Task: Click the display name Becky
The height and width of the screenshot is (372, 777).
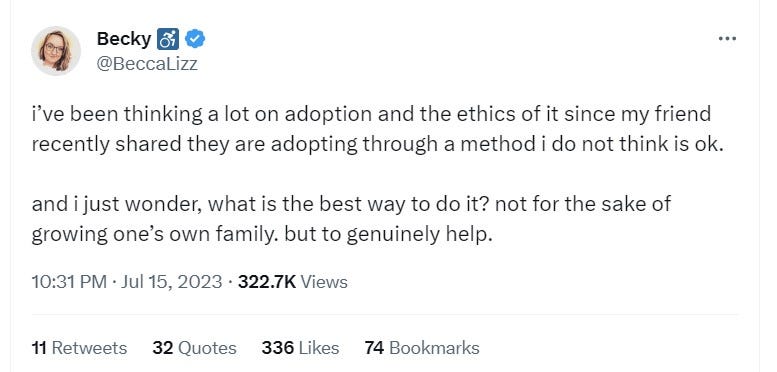Action: (x=124, y=39)
